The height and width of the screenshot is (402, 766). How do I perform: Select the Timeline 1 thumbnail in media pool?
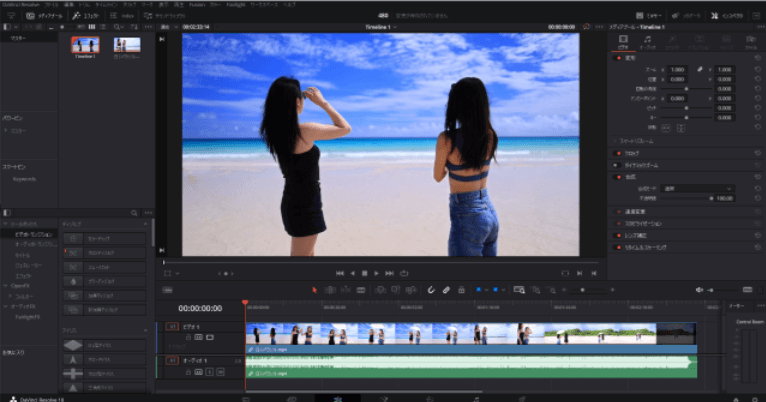[85, 46]
